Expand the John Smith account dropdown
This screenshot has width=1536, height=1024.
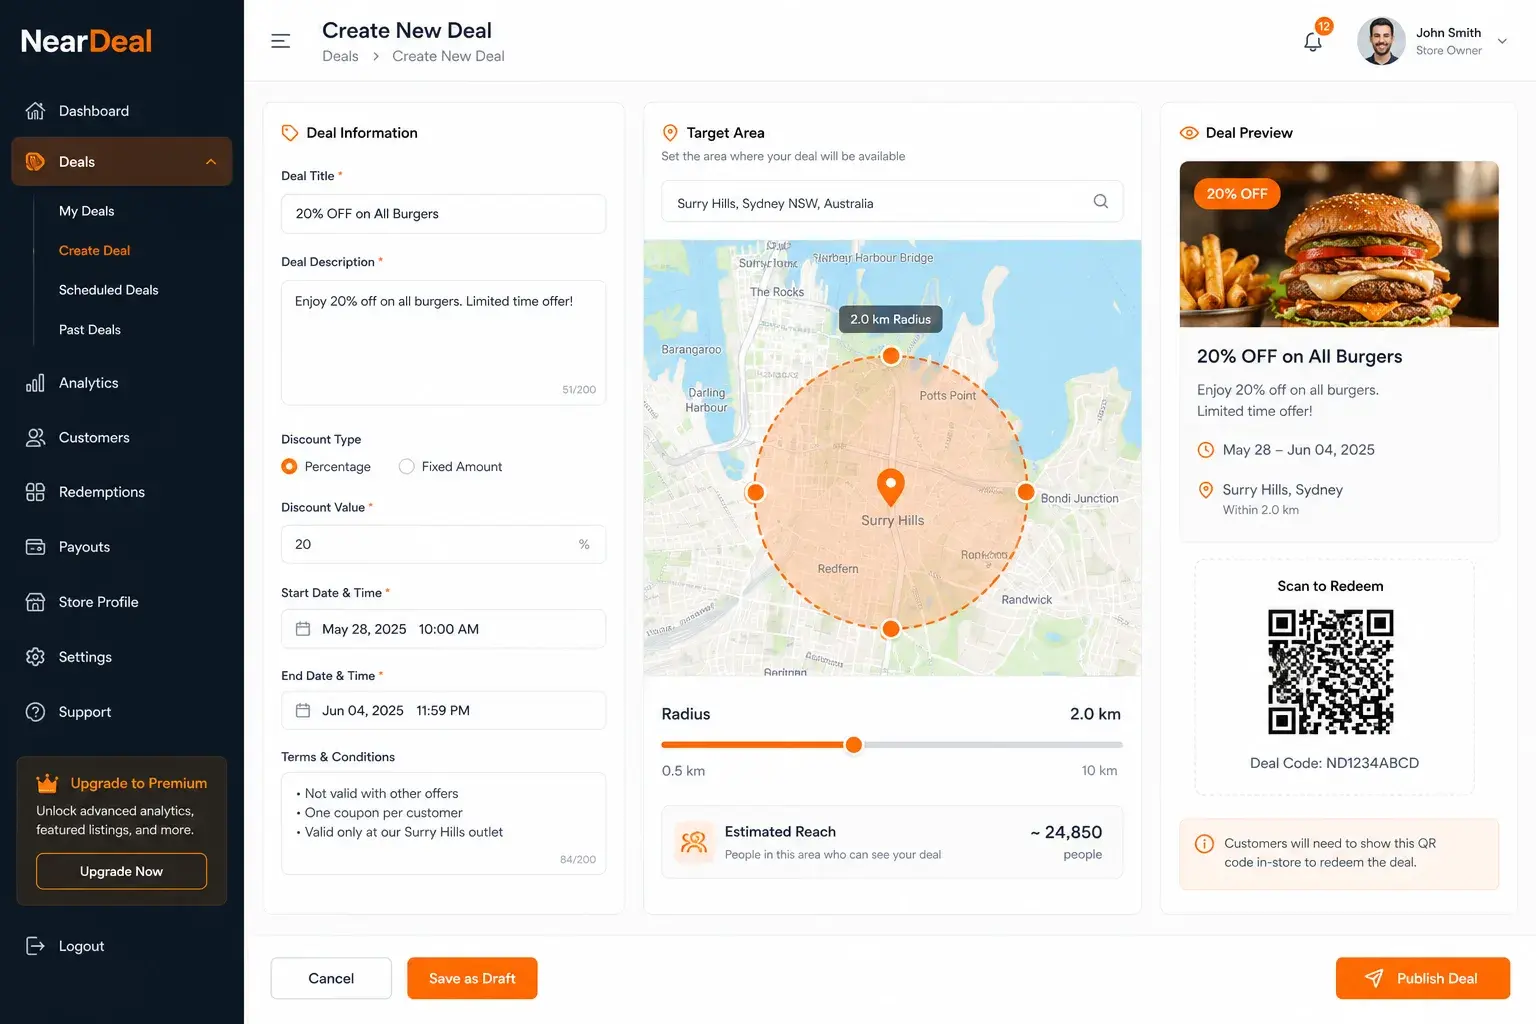click(1502, 41)
